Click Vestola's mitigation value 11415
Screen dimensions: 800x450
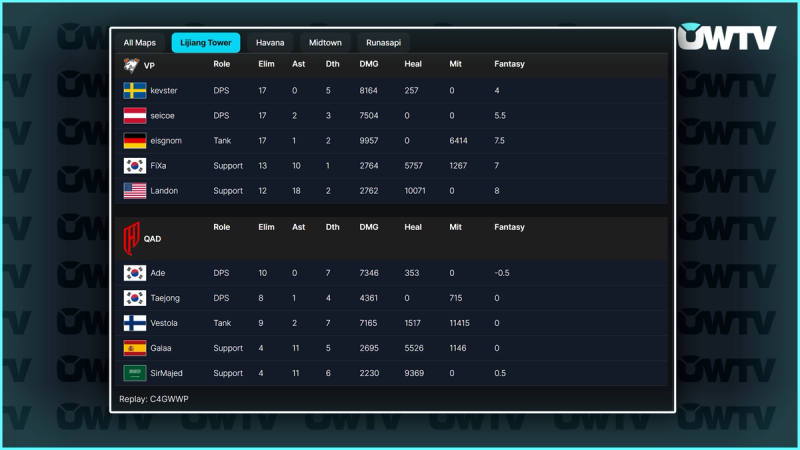459,323
